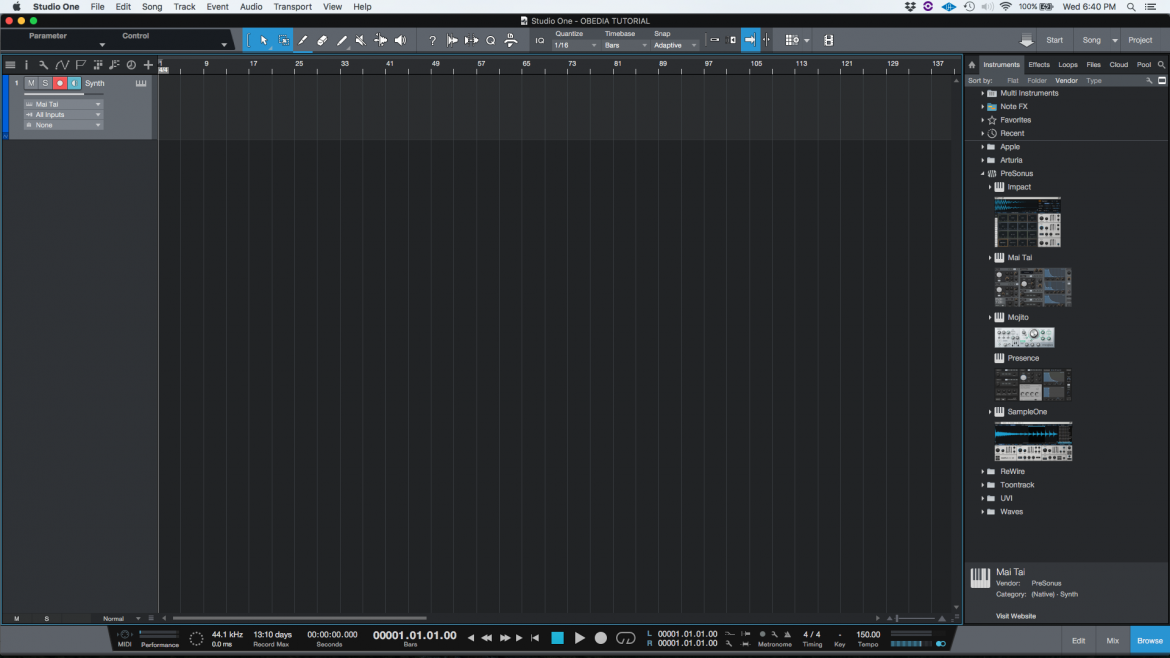The width and height of the screenshot is (1170, 658).
Task: Click the Start page button
Action: (x=1054, y=40)
